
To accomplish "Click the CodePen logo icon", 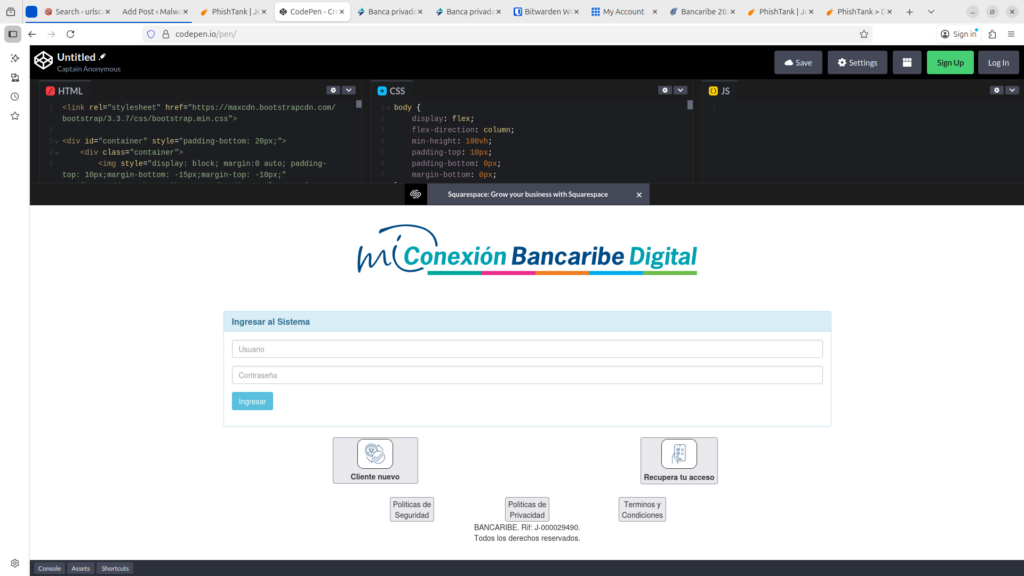I will (43, 62).
